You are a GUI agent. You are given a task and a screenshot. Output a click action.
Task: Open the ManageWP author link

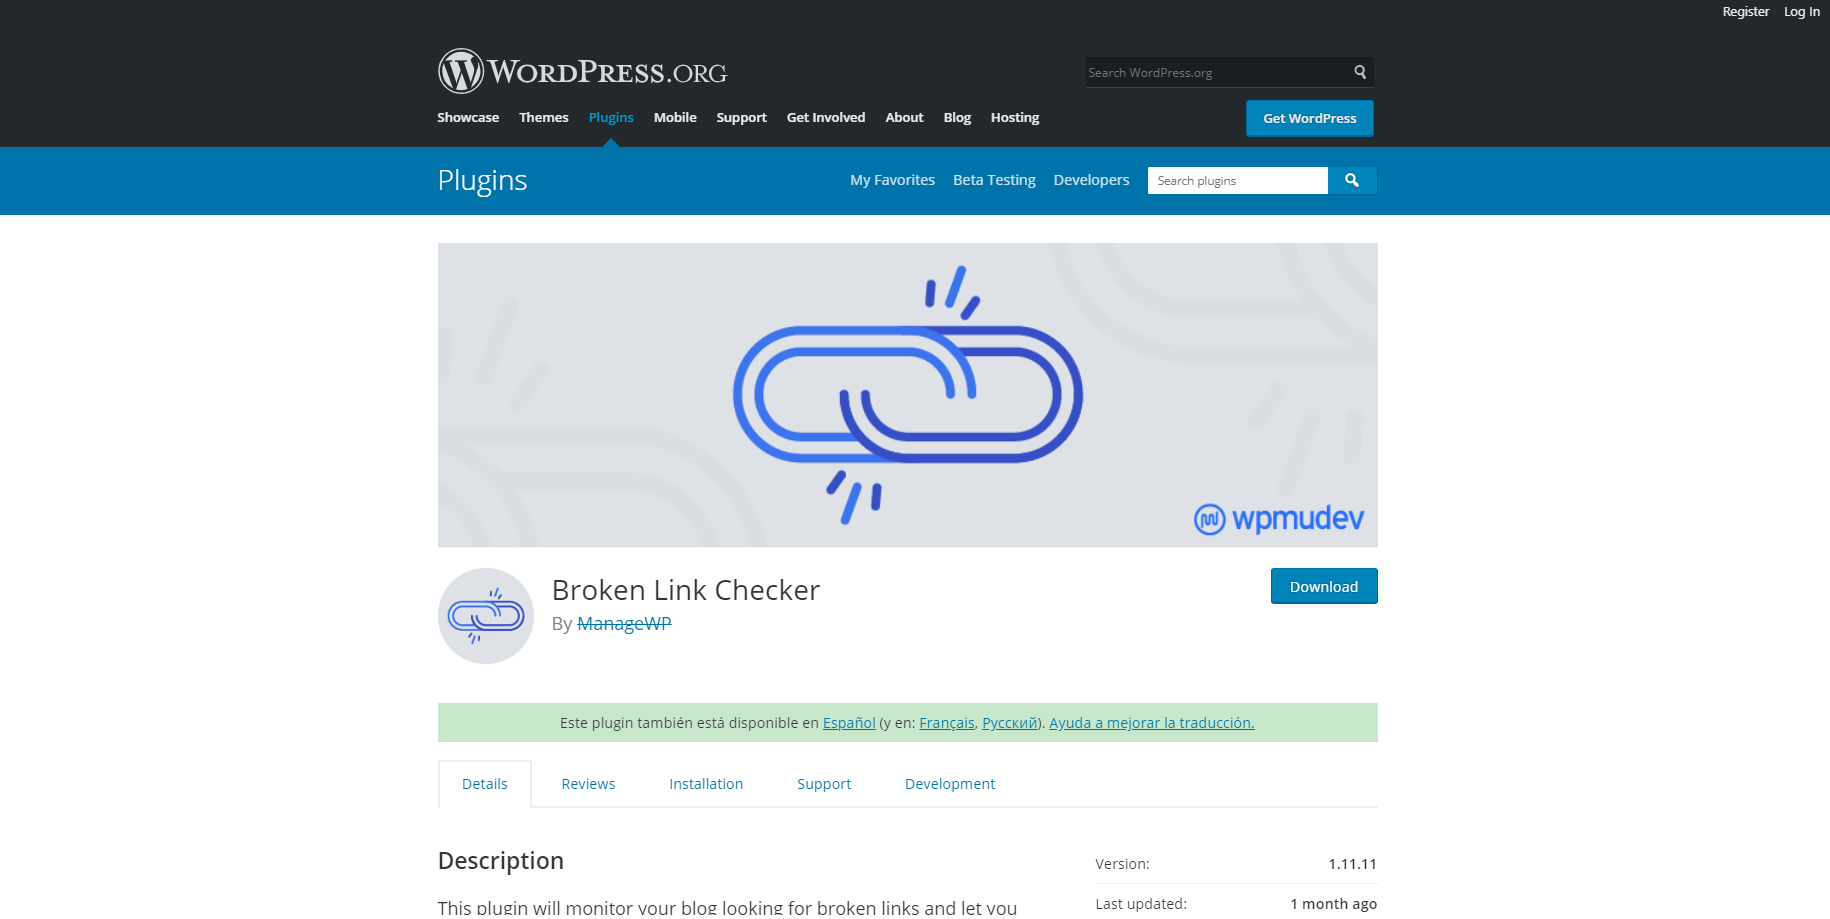point(624,623)
